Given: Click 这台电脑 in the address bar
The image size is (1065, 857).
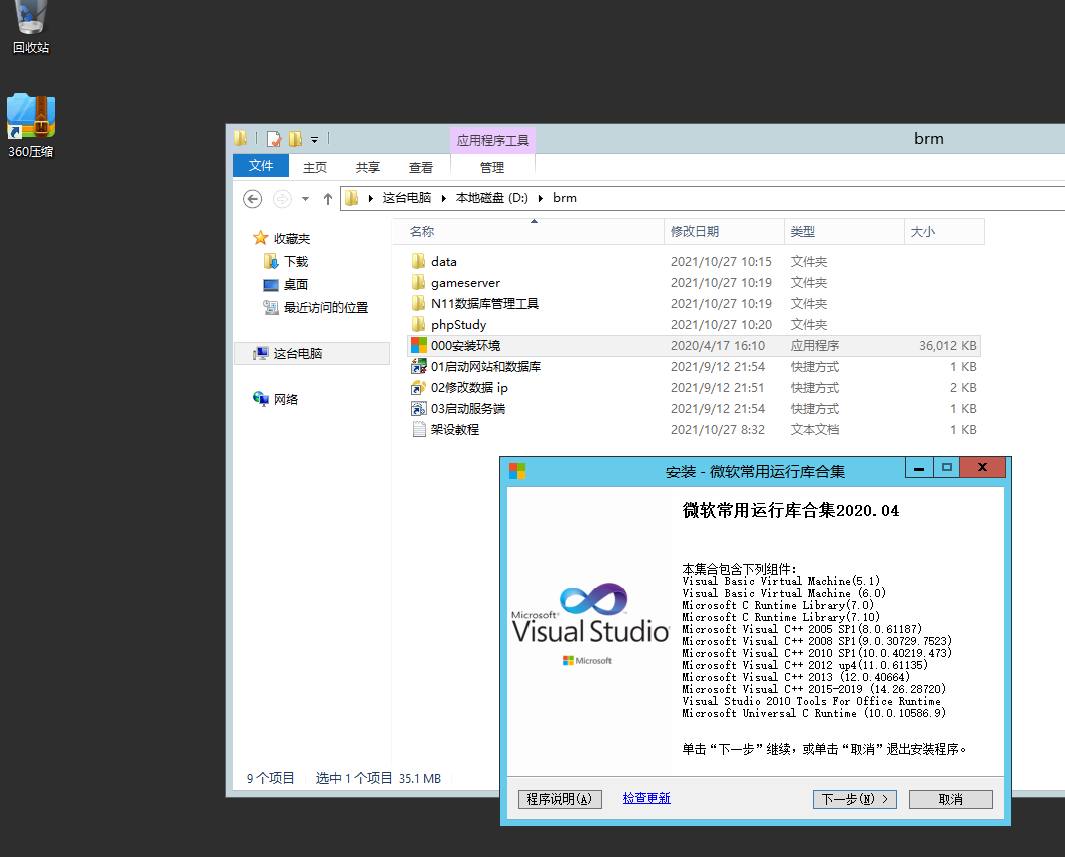Looking at the screenshot, I should click(406, 198).
